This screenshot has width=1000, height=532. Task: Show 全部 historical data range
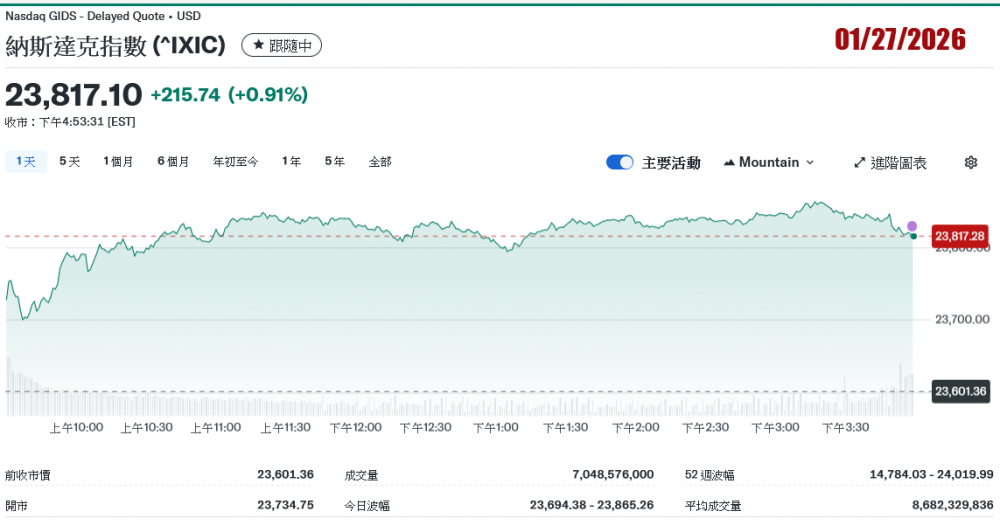pyautogui.click(x=380, y=161)
